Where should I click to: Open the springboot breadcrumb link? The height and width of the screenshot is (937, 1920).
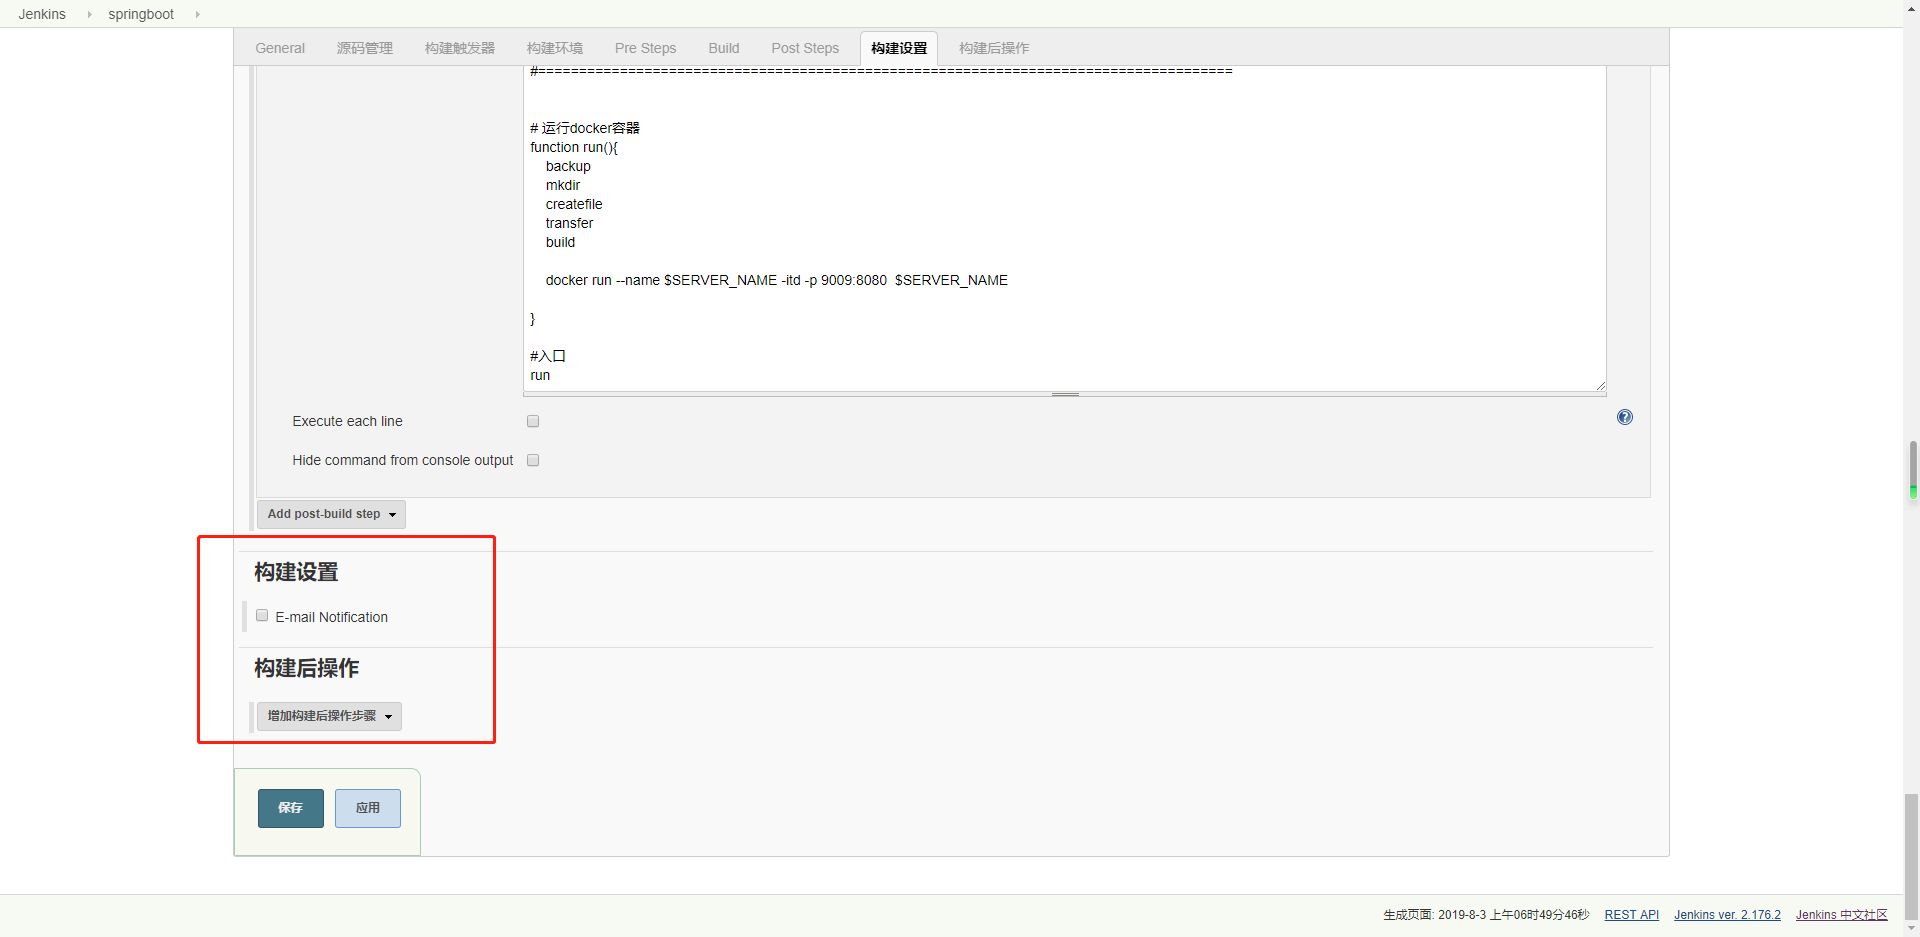[141, 14]
